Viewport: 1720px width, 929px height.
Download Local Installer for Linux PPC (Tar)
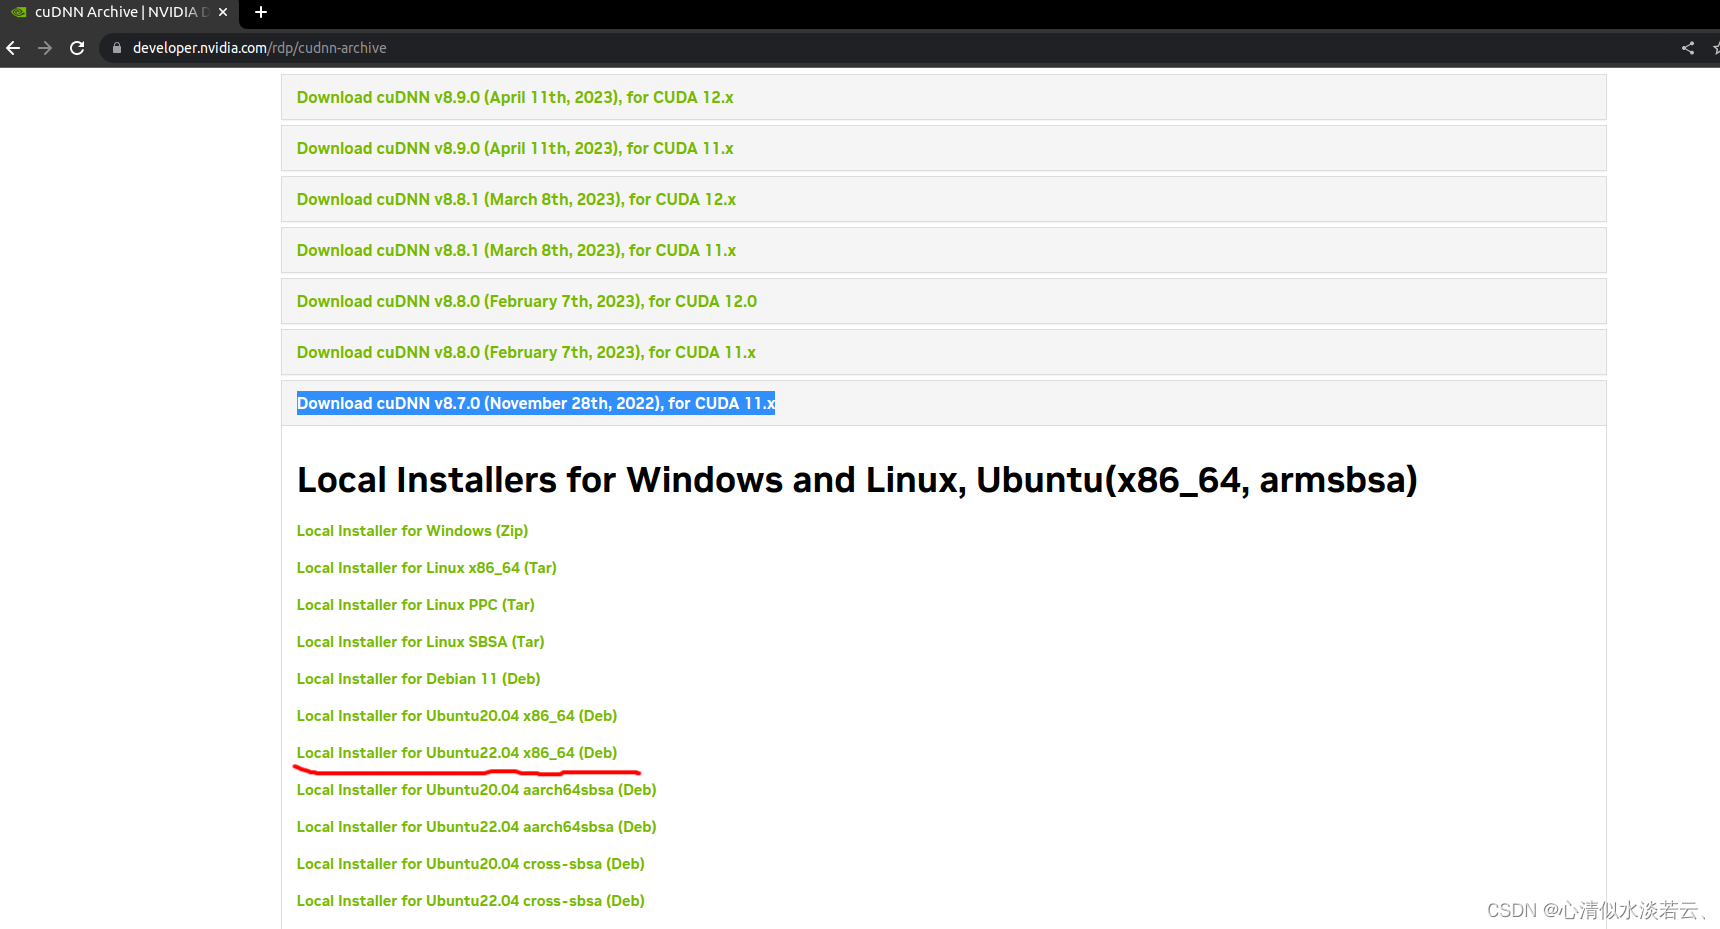coord(416,605)
